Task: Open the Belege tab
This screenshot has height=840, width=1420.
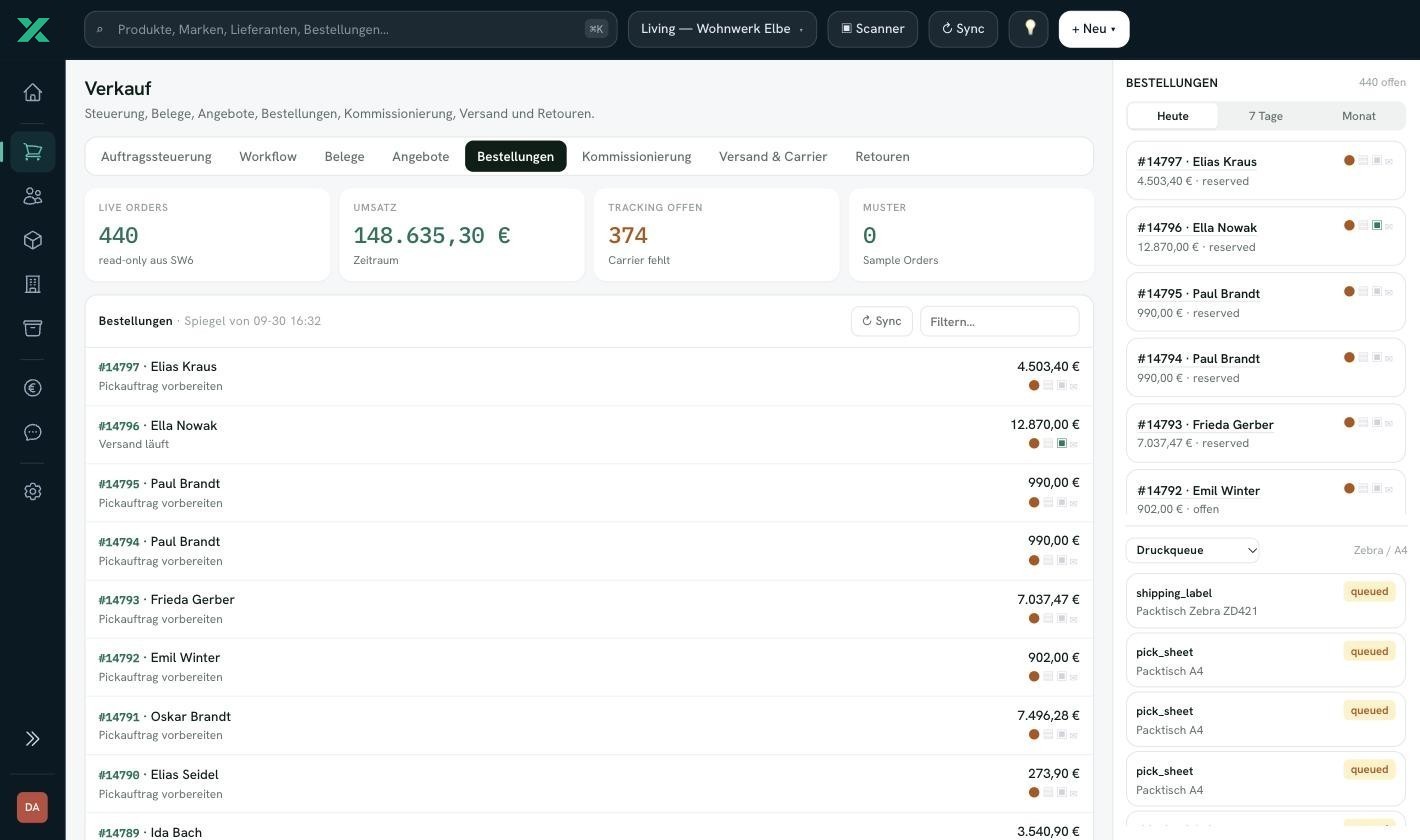Action: pyautogui.click(x=344, y=156)
